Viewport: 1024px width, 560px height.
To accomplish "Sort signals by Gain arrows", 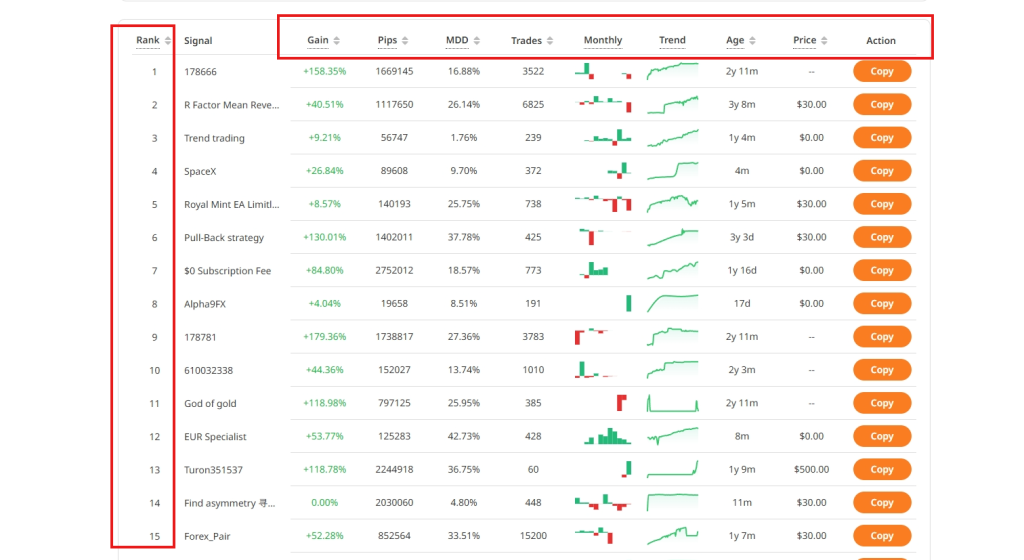I will coord(337,41).
